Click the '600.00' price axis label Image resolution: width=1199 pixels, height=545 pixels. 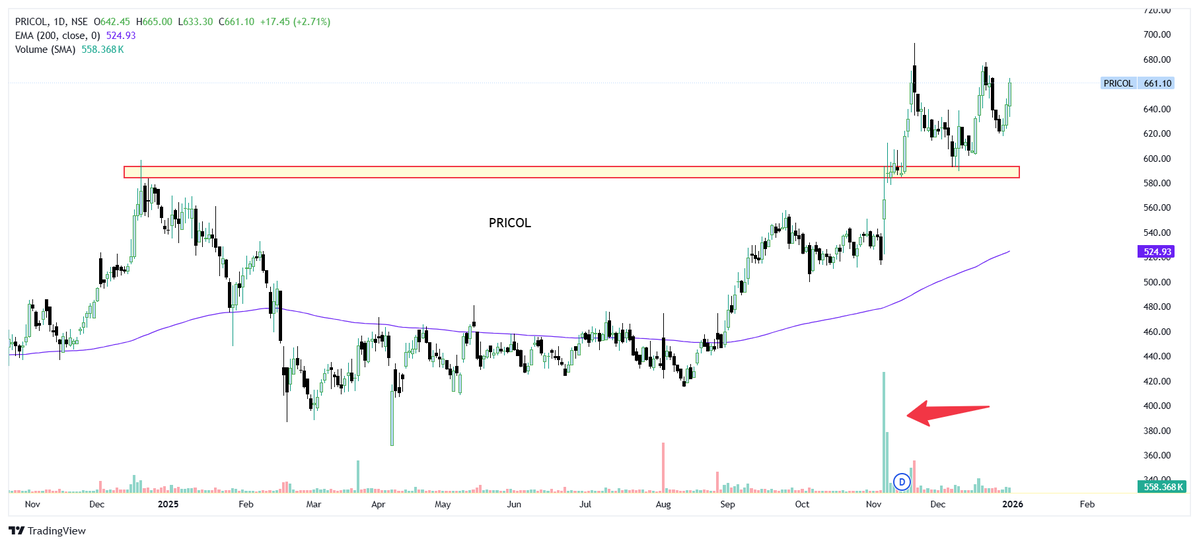tap(1157, 158)
